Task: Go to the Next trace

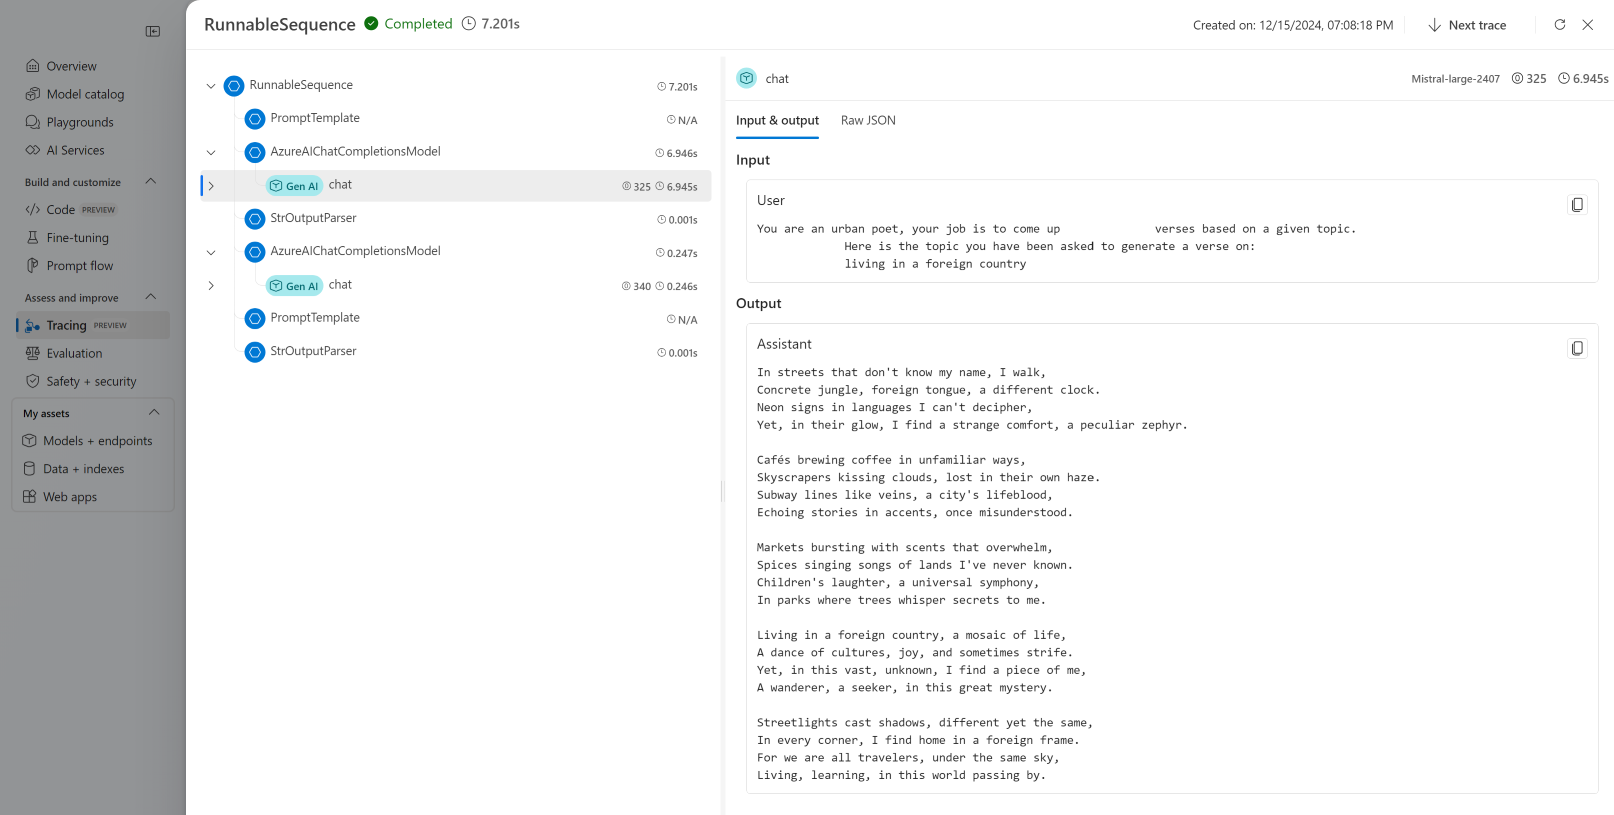Action: pyautogui.click(x=1466, y=25)
